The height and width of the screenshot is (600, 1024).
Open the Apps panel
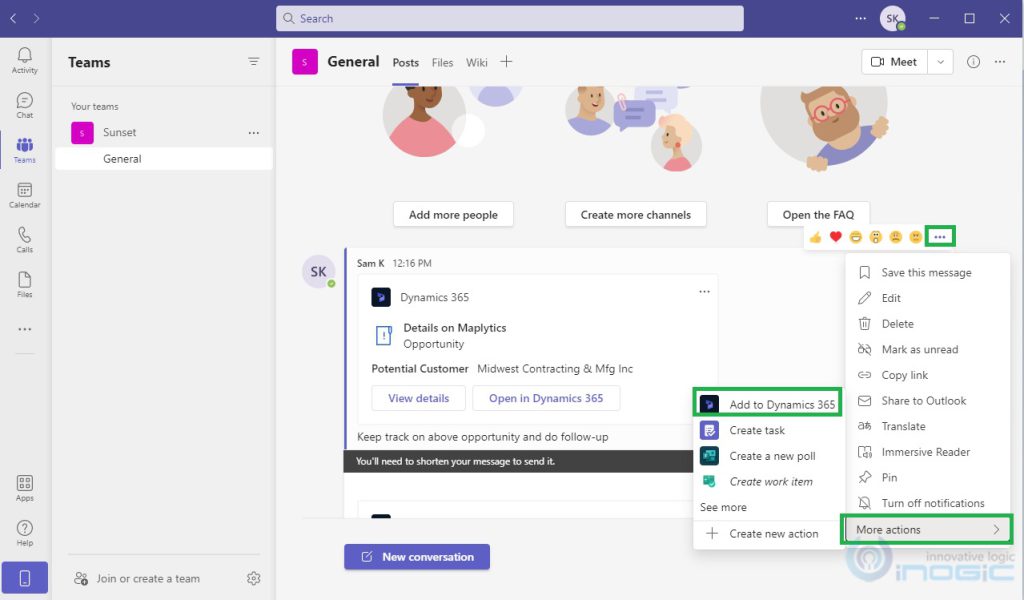click(x=25, y=487)
